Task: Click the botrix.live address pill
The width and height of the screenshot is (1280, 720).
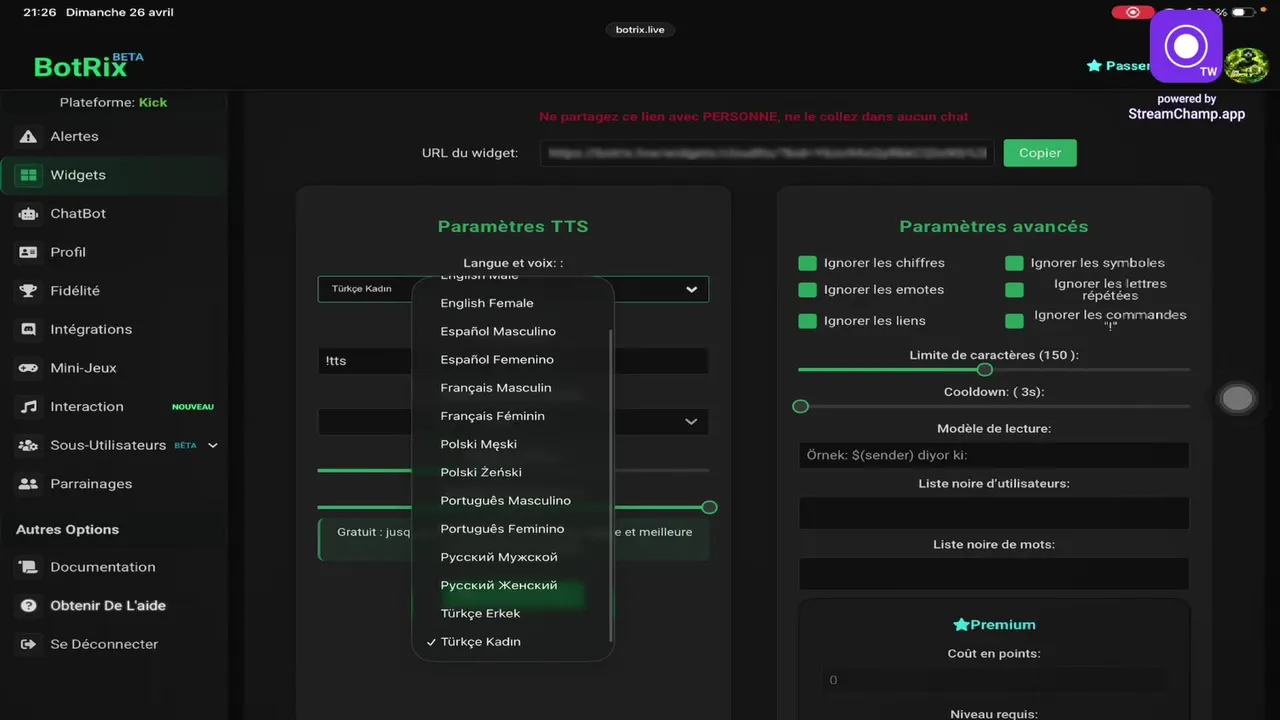Action: tap(640, 30)
